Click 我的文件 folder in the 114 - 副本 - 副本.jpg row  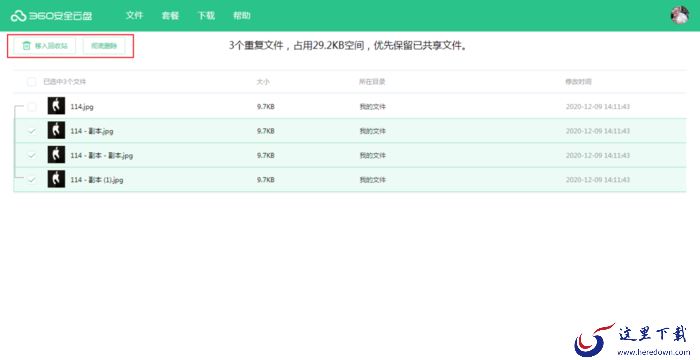(x=372, y=155)
